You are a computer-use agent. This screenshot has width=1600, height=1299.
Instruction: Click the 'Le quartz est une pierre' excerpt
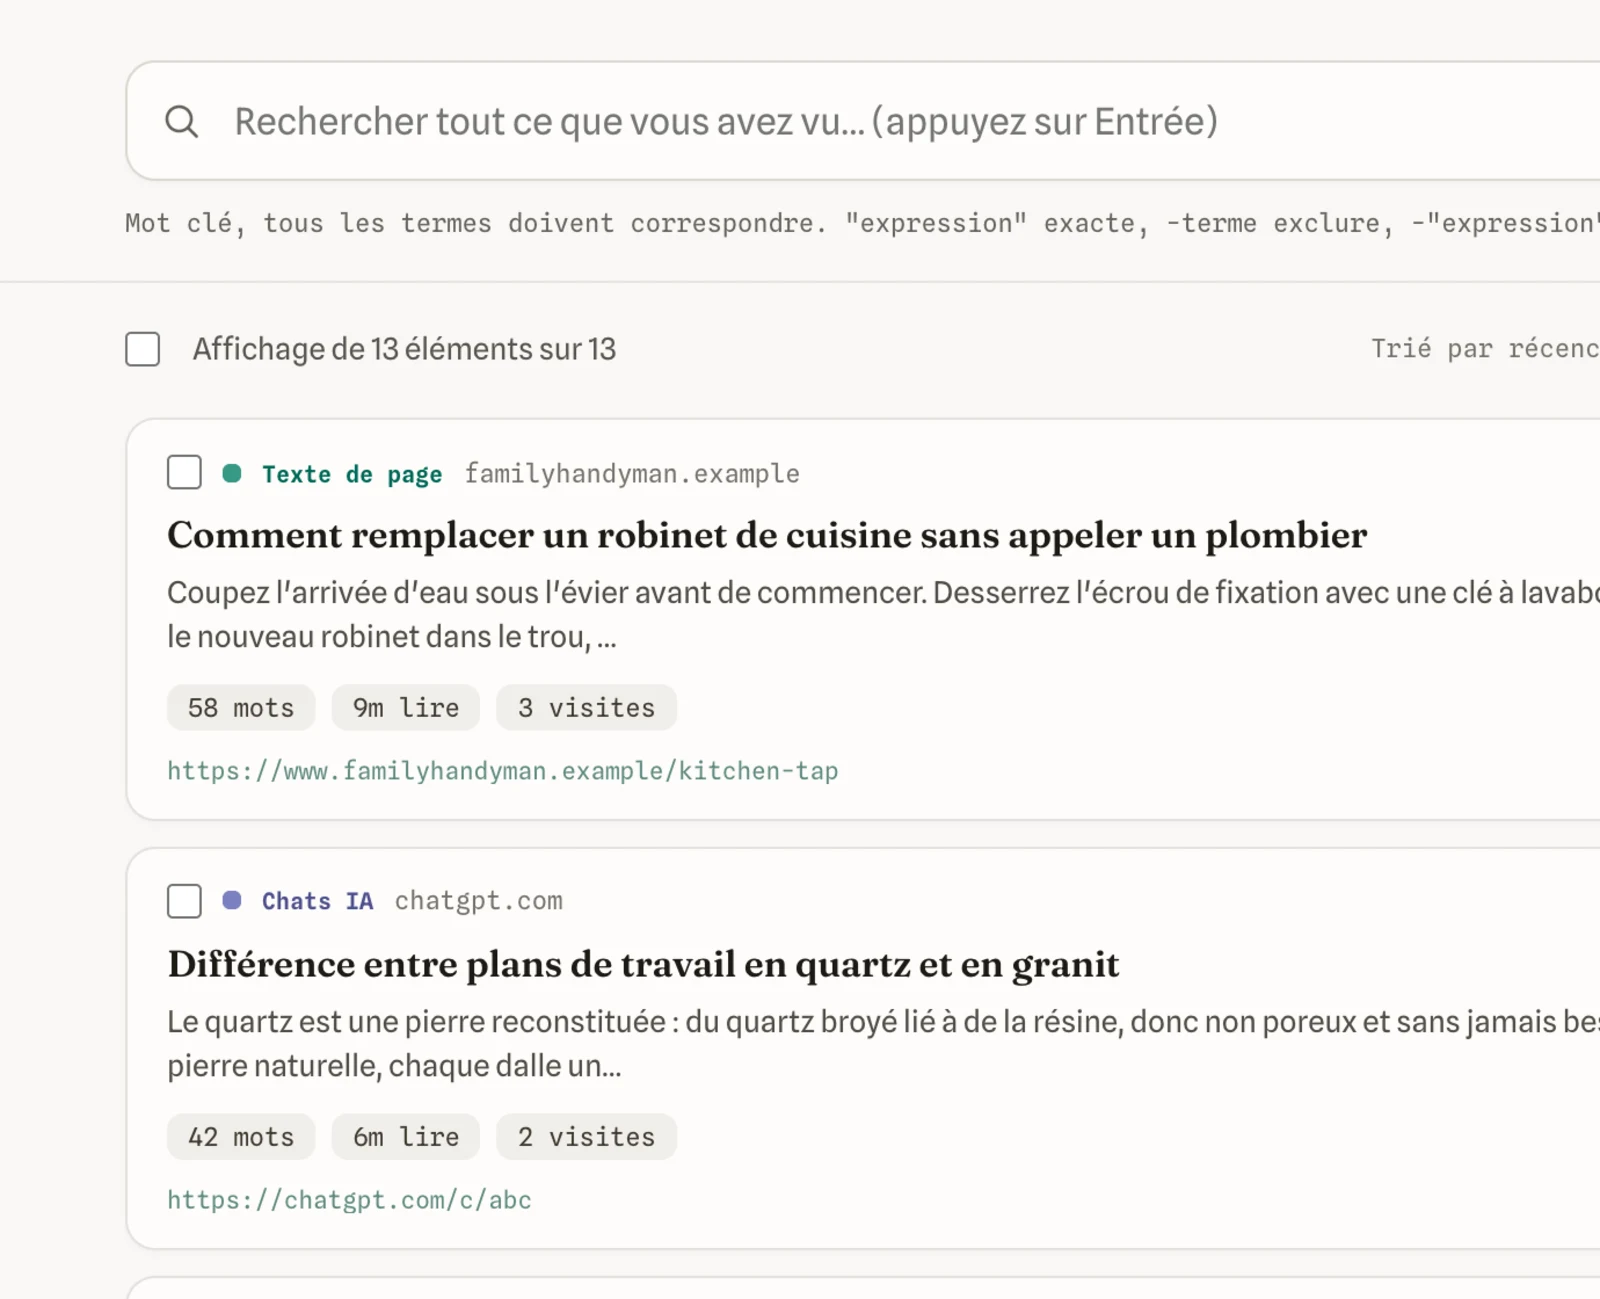coord(883,1043)
